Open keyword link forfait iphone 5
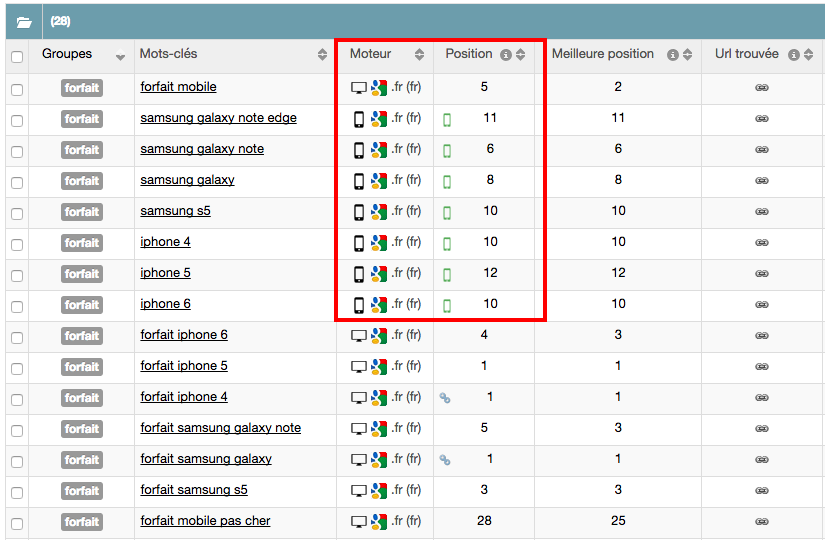 (x=184, y=366)
